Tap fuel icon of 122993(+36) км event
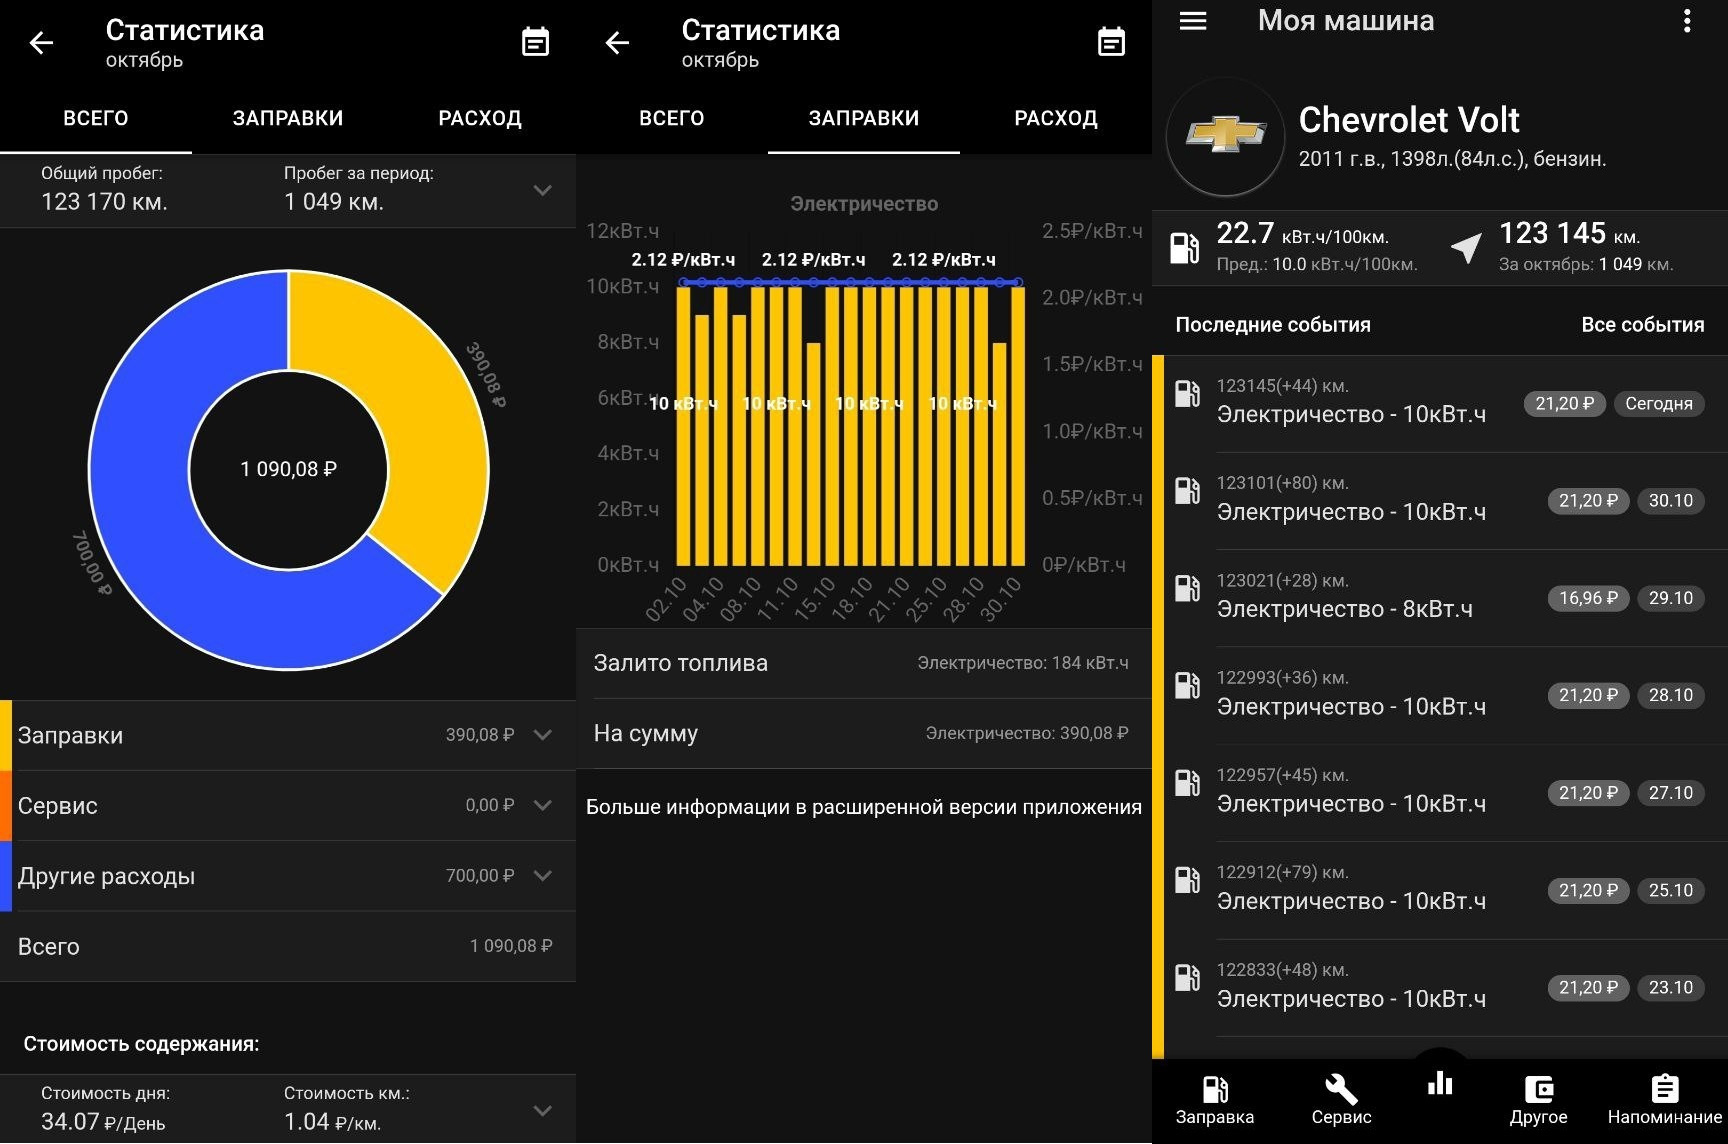The image size is (1728, 1144). 1187,685
